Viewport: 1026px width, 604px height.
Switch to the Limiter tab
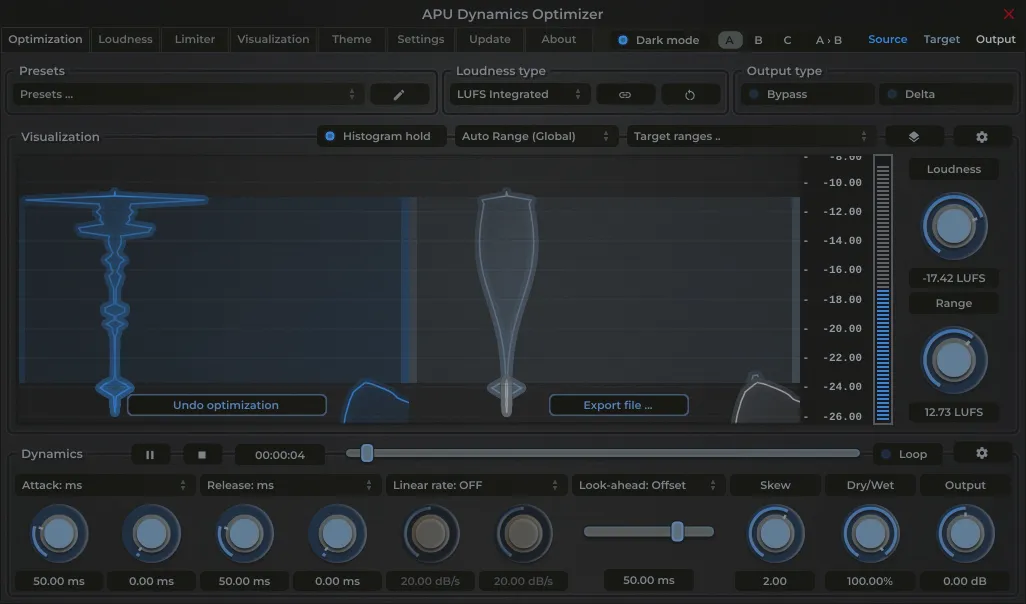(x=194, y=39)
